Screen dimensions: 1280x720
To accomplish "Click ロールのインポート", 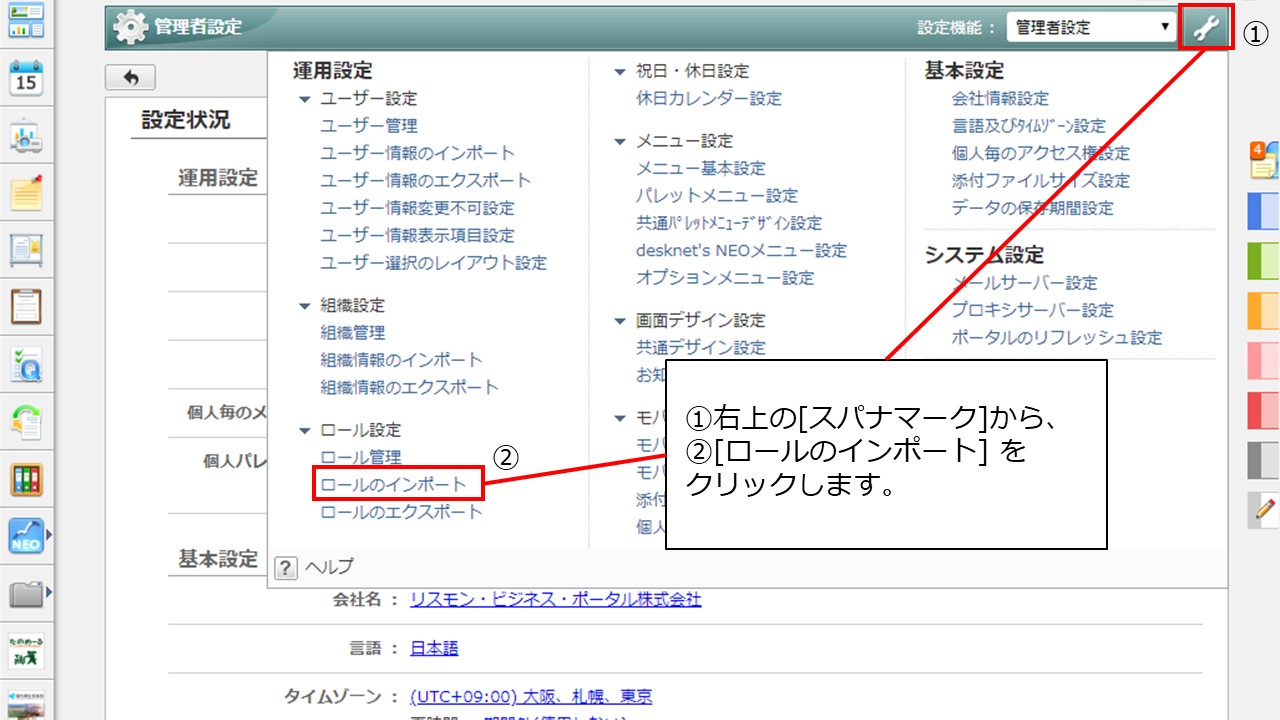I will tap(393, 485).
